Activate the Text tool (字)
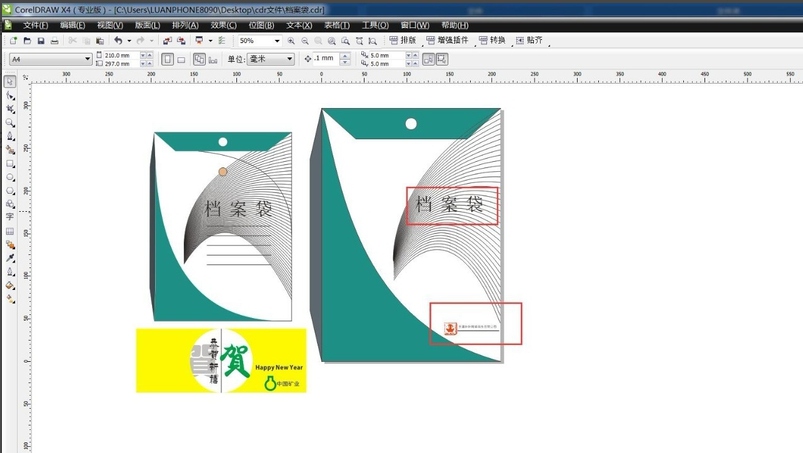The width and height of the screenshot is (803, 453). [10, 216]
